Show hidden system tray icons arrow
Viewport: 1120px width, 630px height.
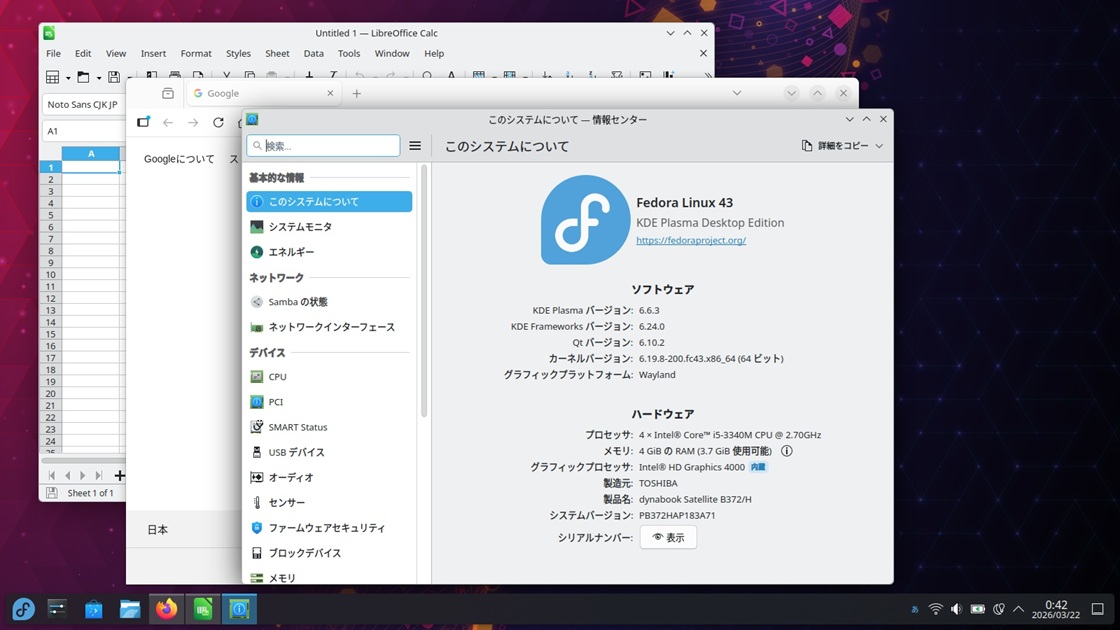[1018, 609]
